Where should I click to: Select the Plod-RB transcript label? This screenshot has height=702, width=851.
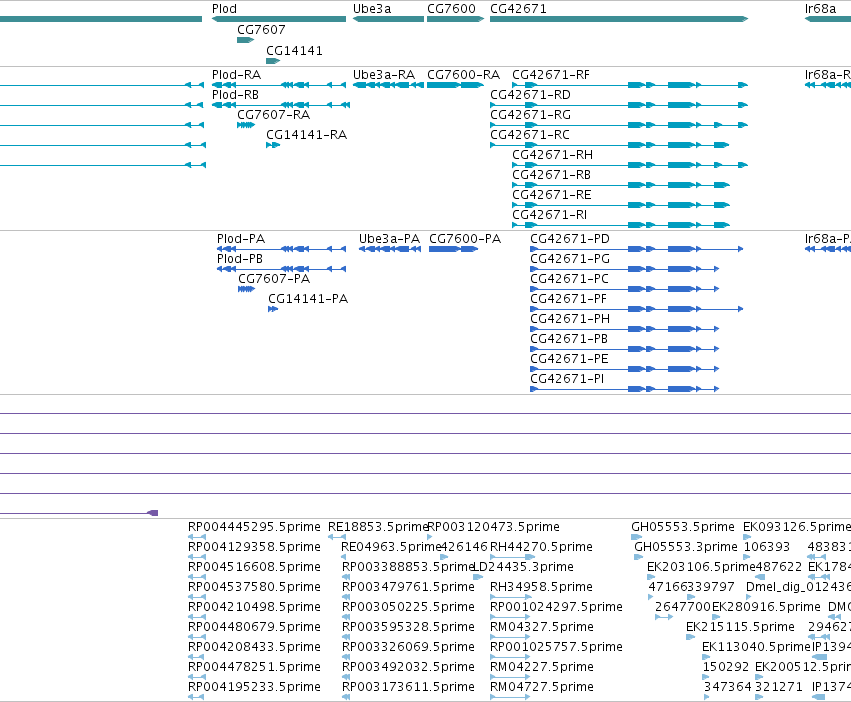[236, 94]
